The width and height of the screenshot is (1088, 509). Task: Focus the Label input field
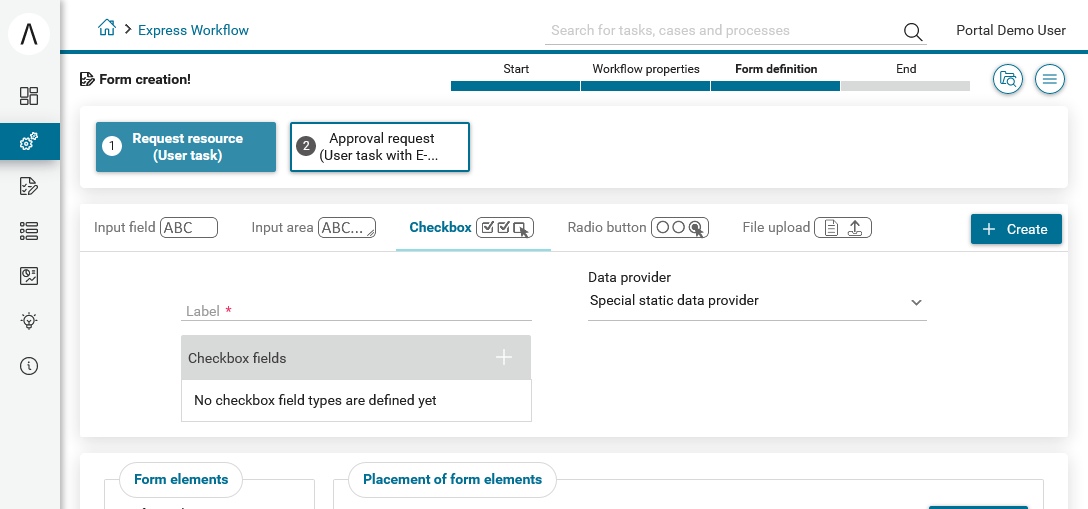(x=356, y=311)
